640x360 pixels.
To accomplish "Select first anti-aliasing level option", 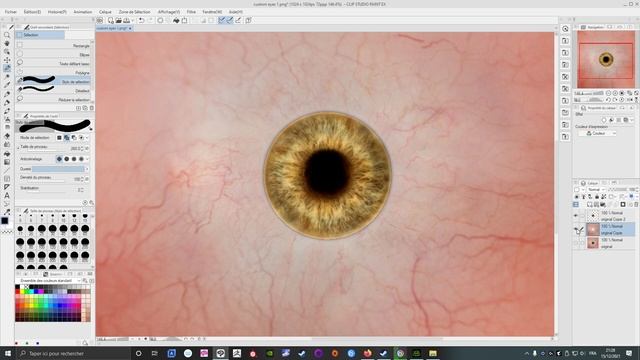I will (59, 159).
